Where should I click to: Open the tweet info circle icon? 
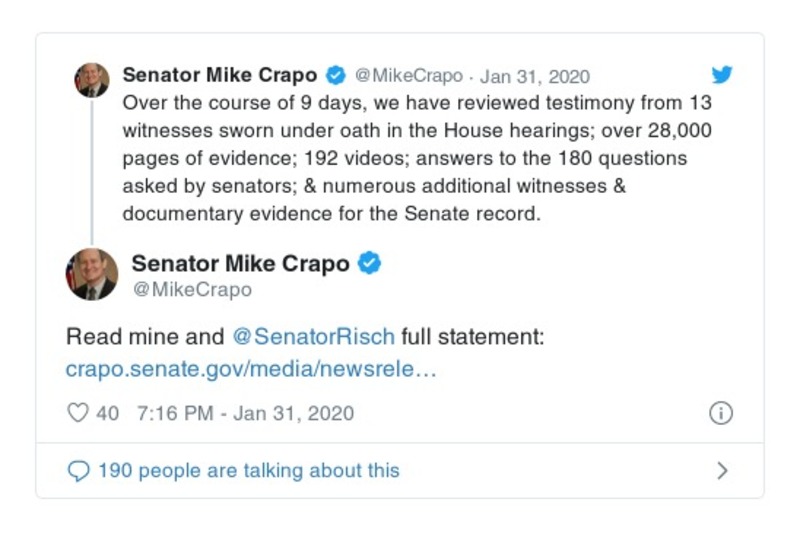pyautogui.click(x=720, y=413)
